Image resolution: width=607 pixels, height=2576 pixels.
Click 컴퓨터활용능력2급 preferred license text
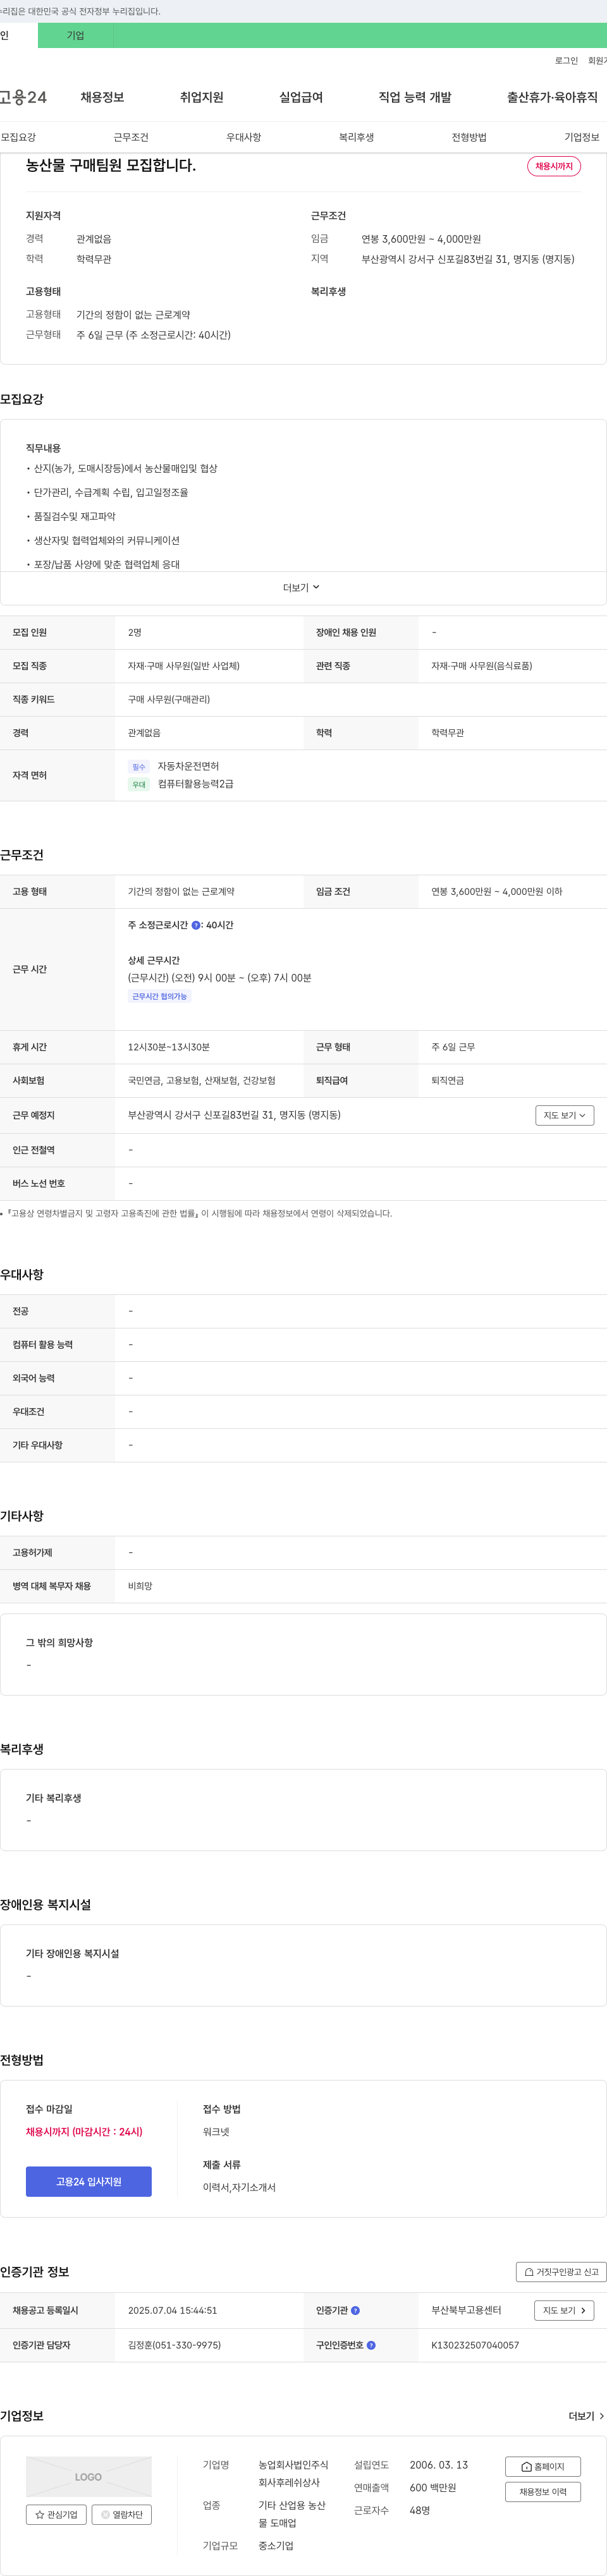click(x=196, y=785)
